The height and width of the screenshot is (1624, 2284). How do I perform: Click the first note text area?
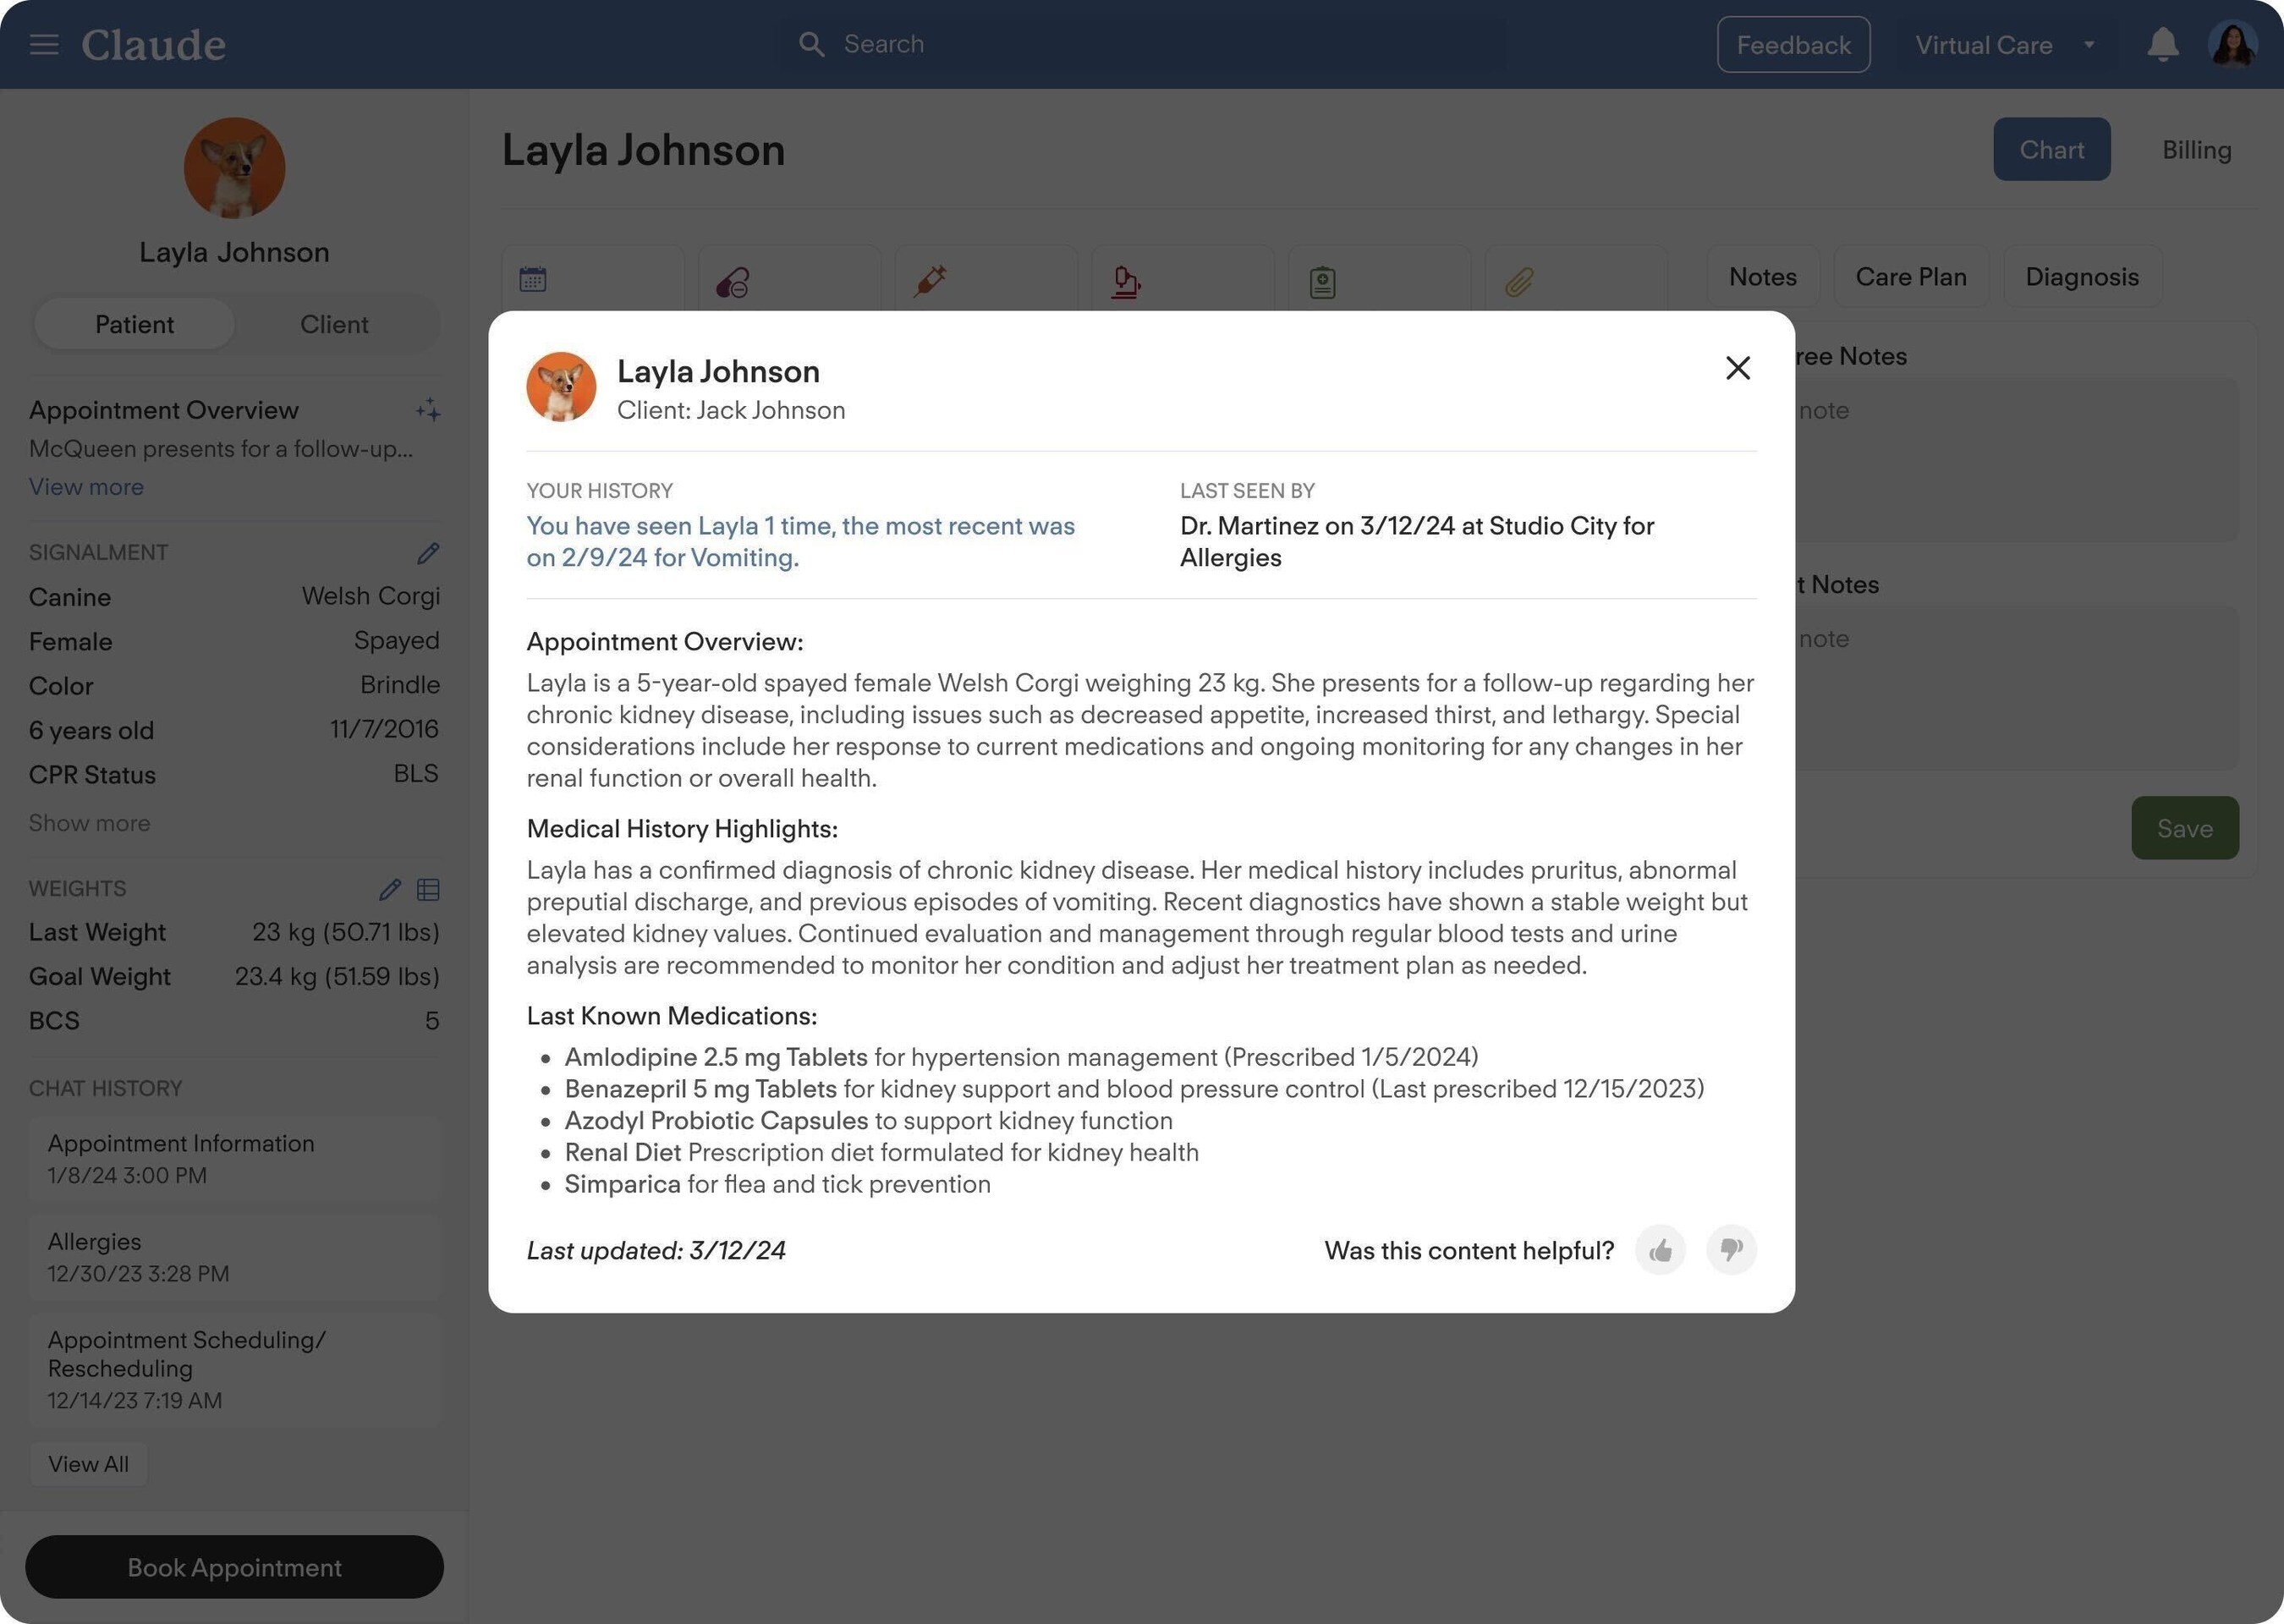pos(2017,460)
